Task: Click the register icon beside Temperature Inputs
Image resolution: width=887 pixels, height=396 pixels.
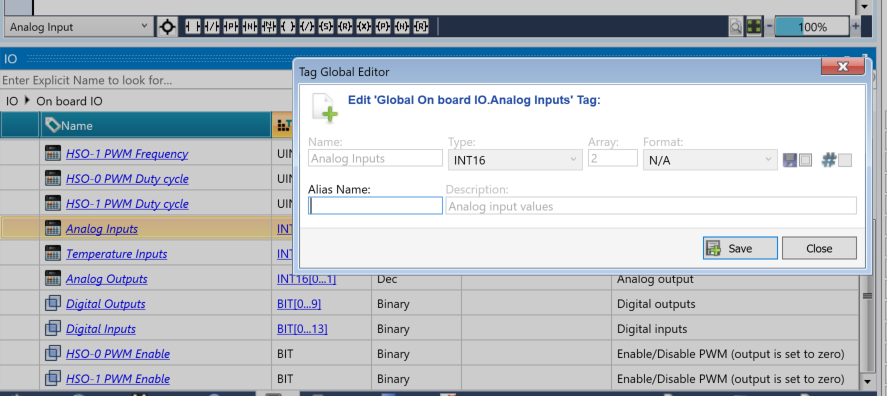Action: click(53, 253)
